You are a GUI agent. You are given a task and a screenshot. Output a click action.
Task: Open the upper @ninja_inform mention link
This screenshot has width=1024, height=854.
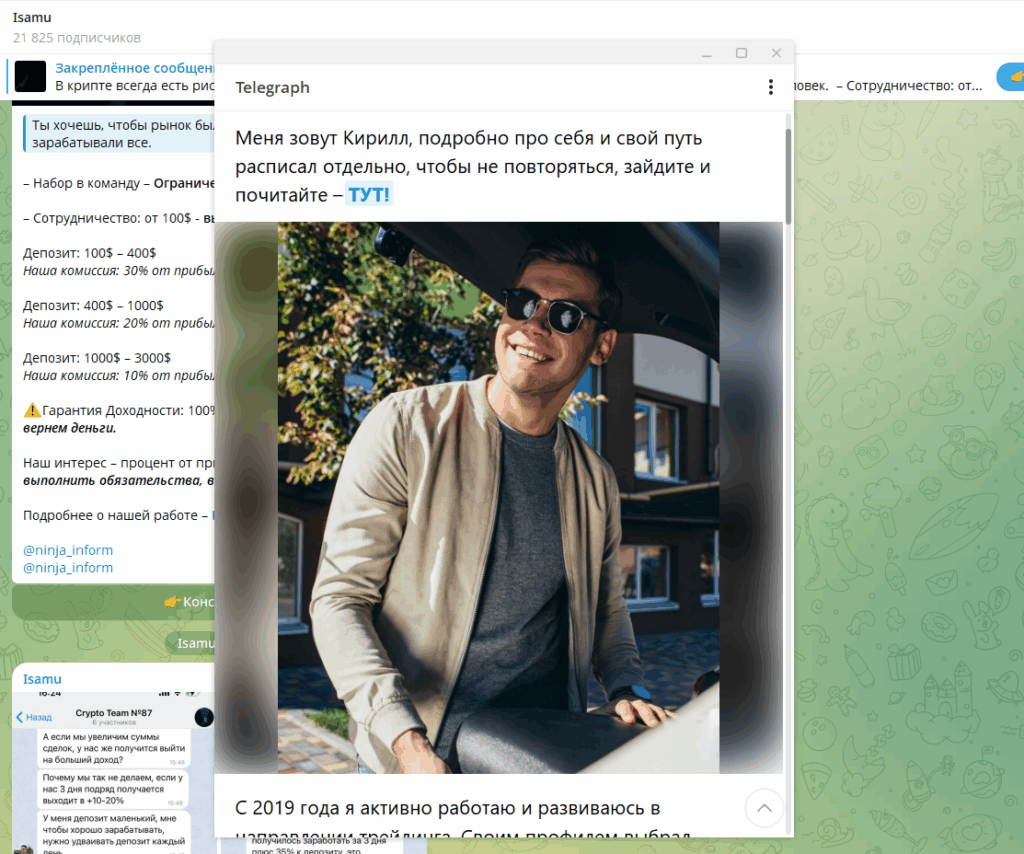click(68, 550)
